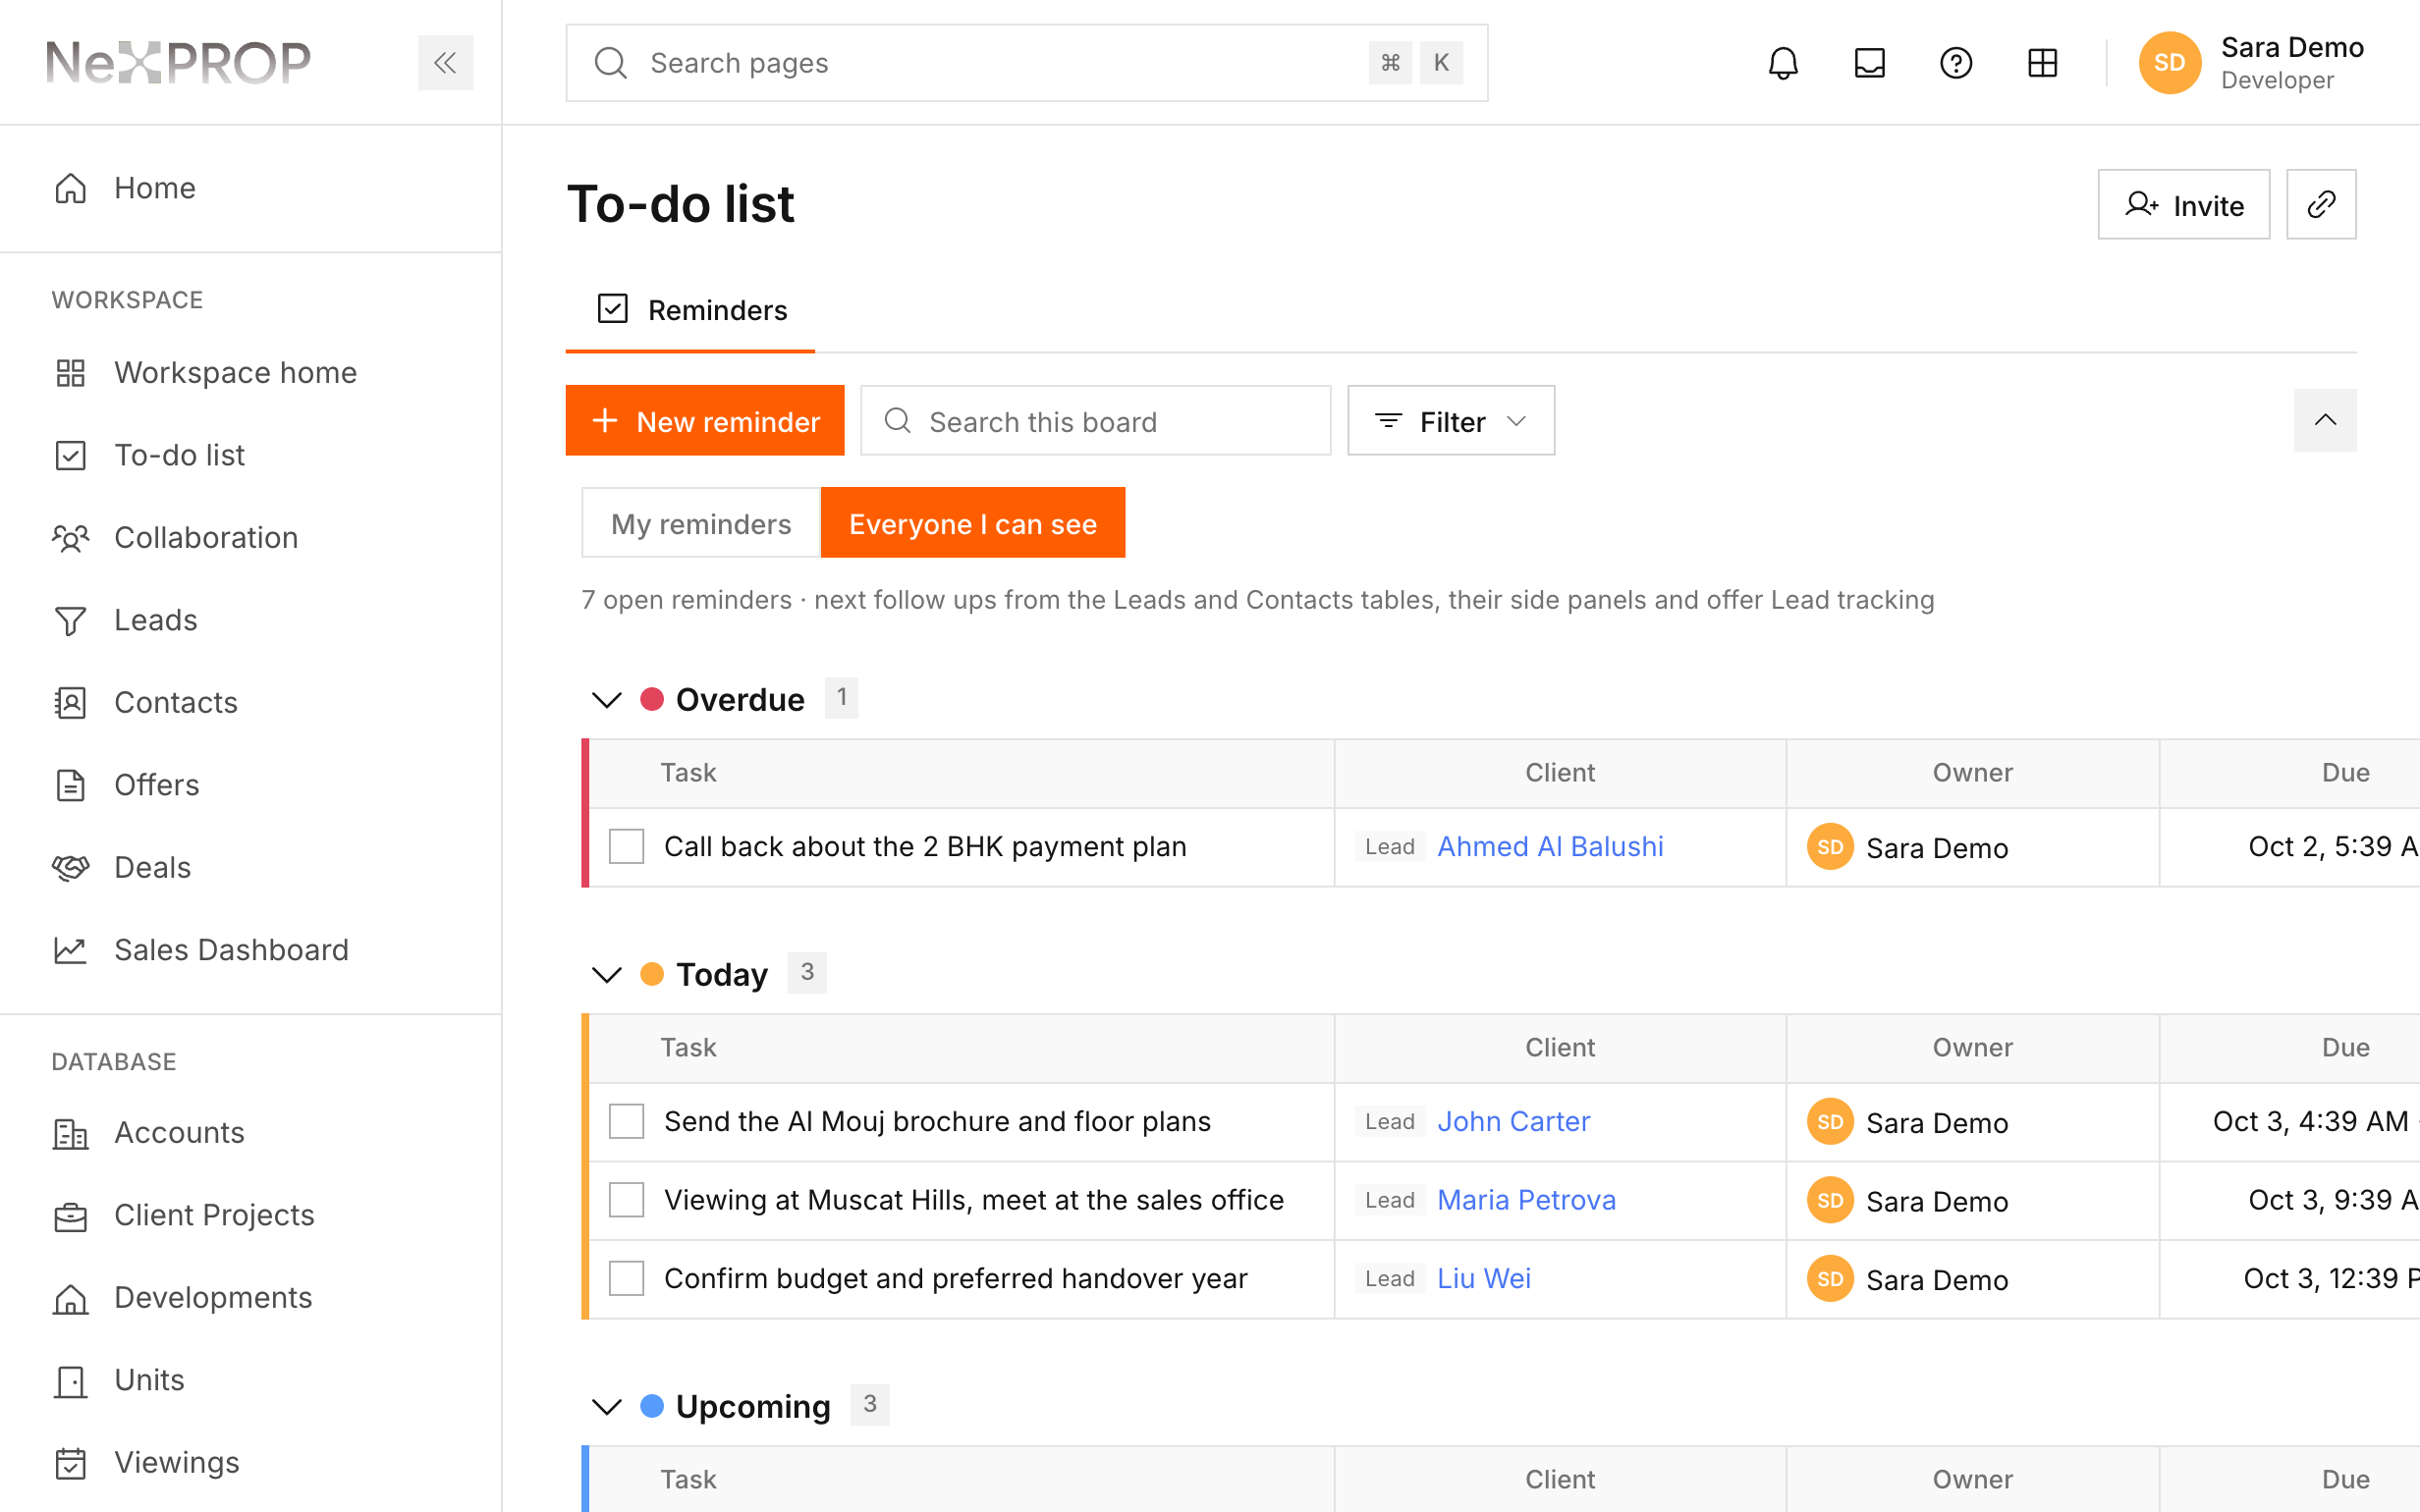The height and width of the screenshot is (1512, 2420).
Task: Open lead Ahmed Al Balushi
Action: [x=1550, y=846]
